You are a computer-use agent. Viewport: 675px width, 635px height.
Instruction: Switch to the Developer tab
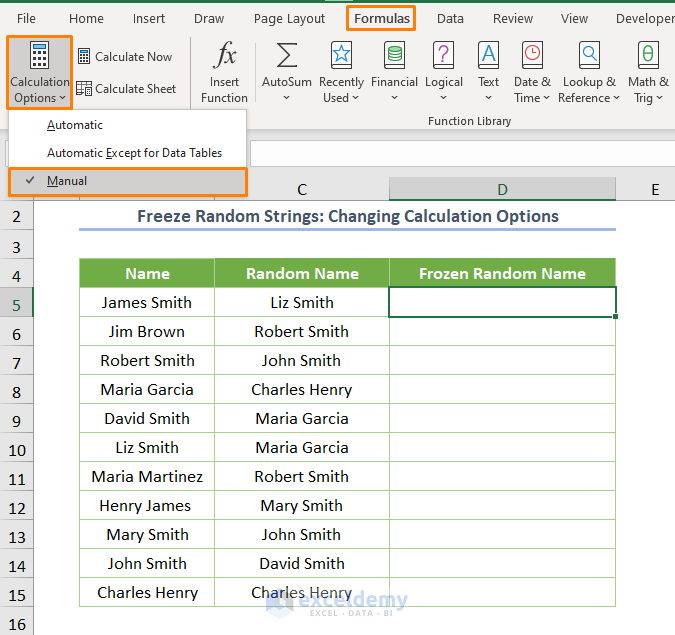point(645,19)
